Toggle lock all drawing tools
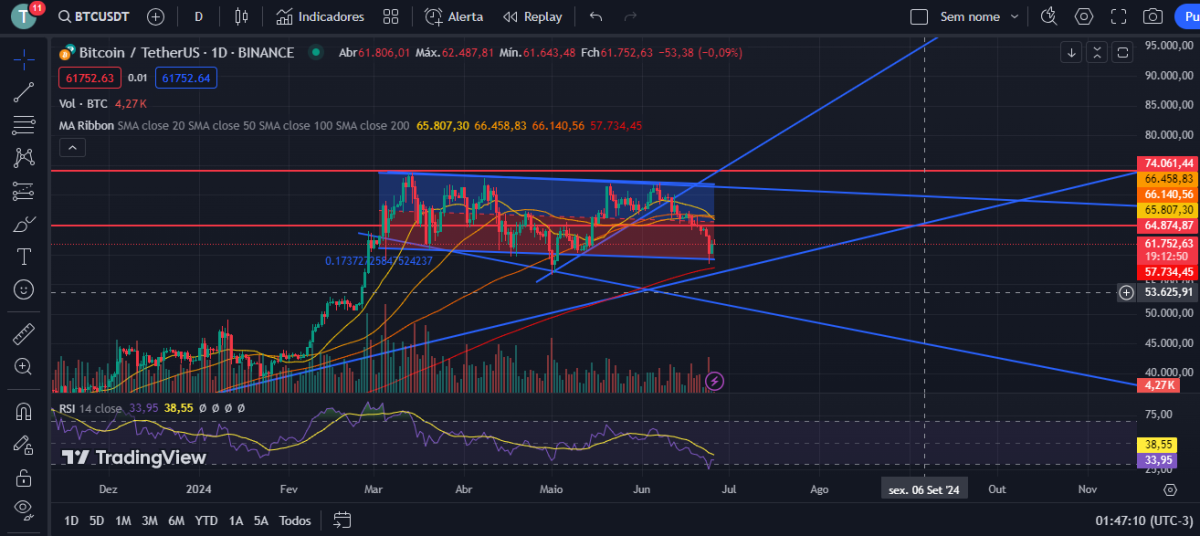1200x536 pixels. pyautogui.click(x=24, y=478)
